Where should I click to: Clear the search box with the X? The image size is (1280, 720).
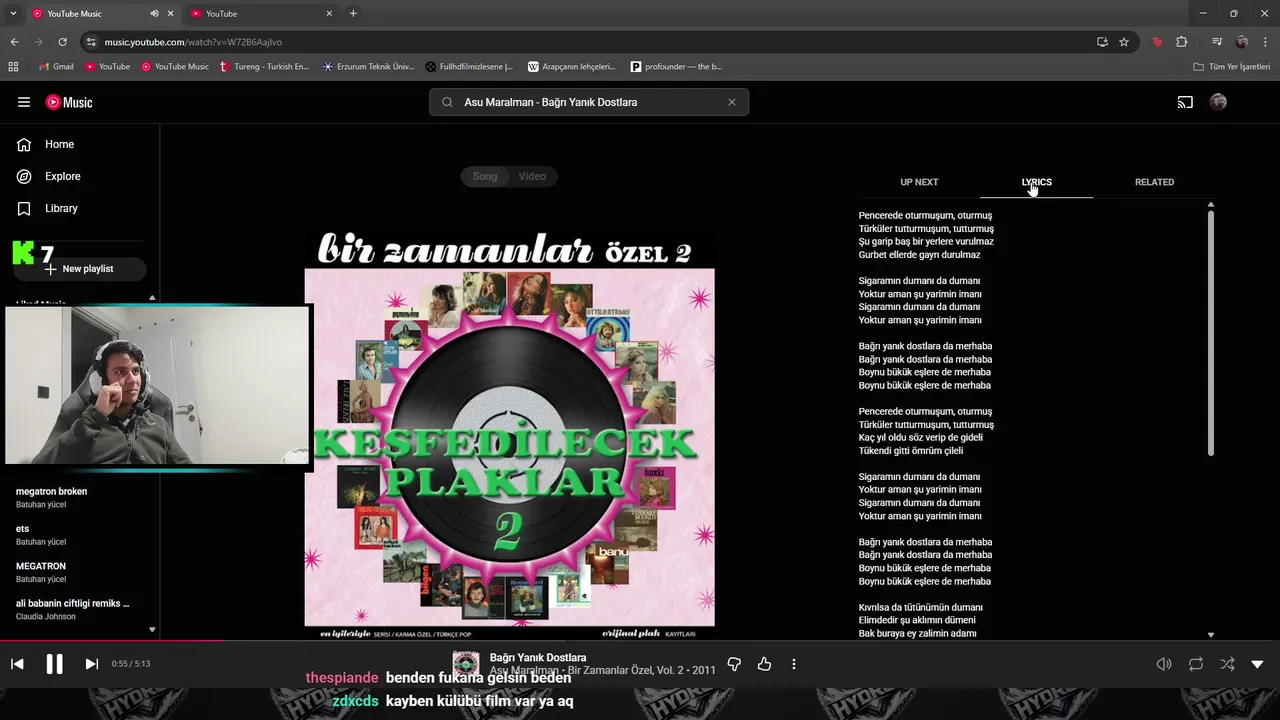click(732, 102)
